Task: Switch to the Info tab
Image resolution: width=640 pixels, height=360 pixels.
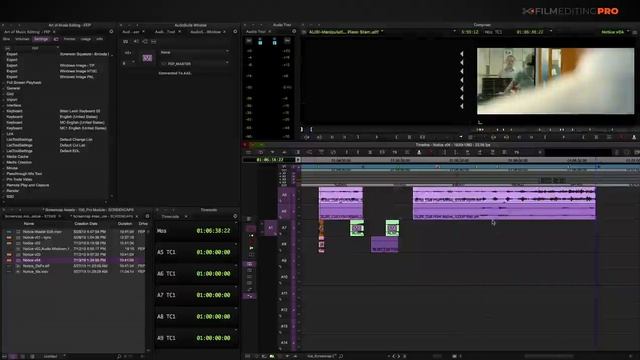Action: click(x=99, y=39)
